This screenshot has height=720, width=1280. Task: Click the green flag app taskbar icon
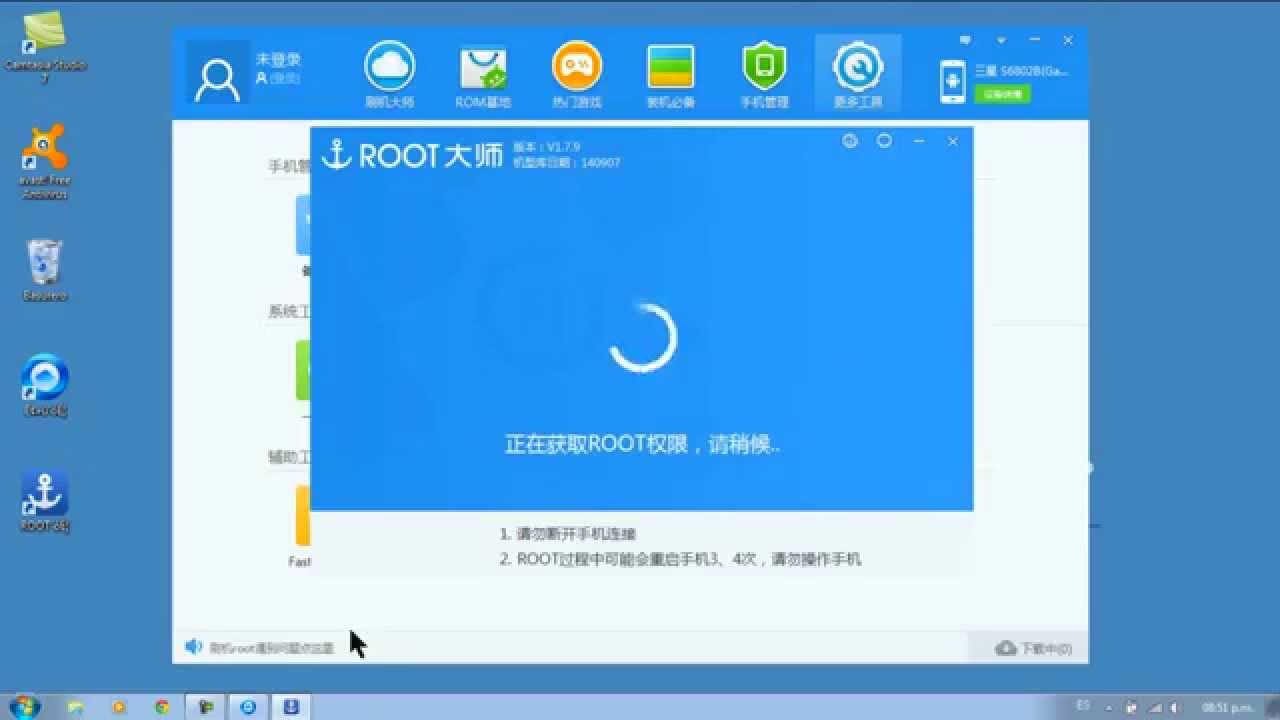click(x=205, y=707)
